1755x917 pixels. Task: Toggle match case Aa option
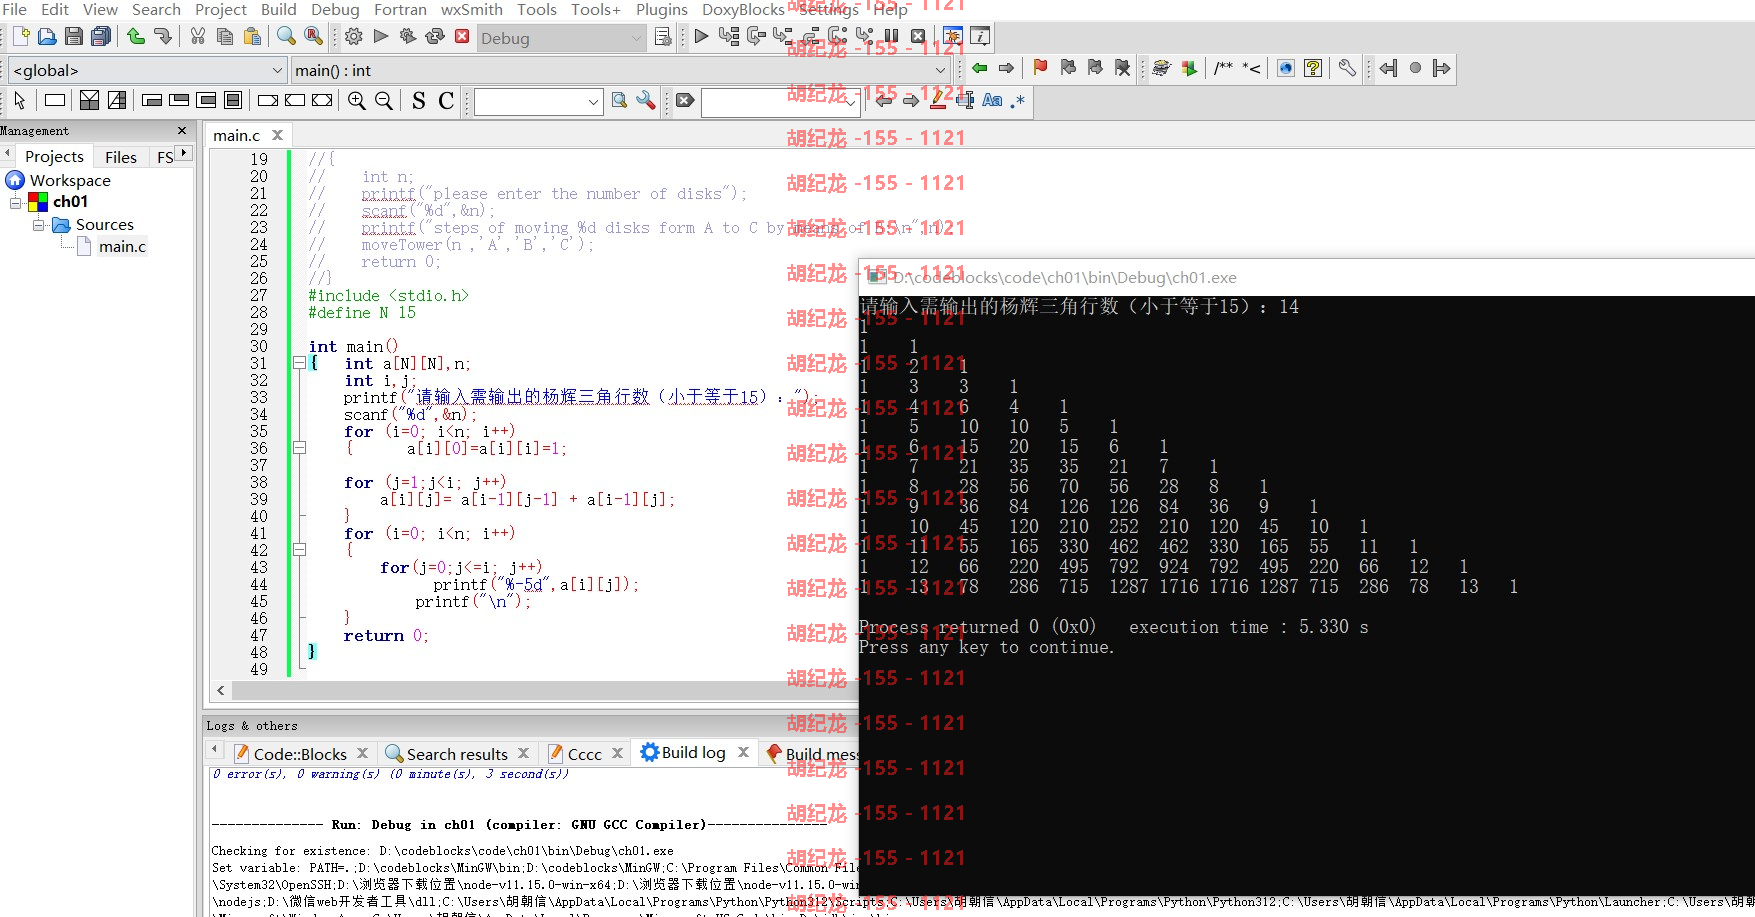tap(992, 100)
